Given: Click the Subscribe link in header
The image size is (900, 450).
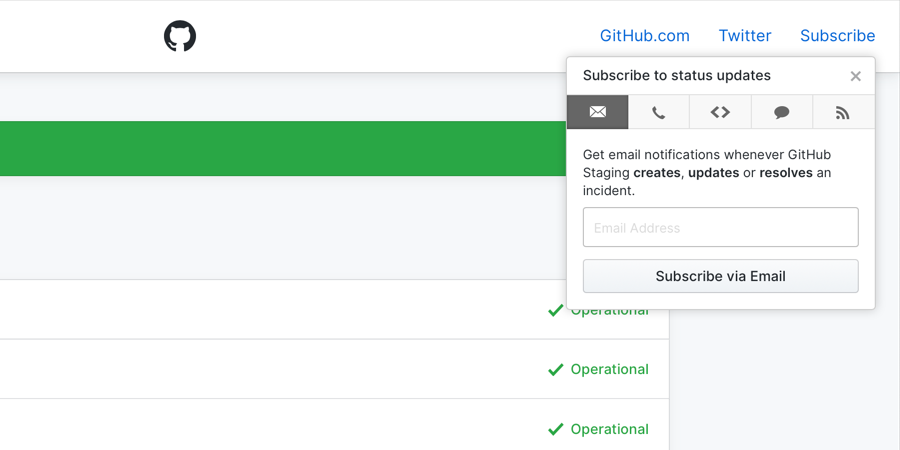Looking at the screenshot, I should (837, 36).
